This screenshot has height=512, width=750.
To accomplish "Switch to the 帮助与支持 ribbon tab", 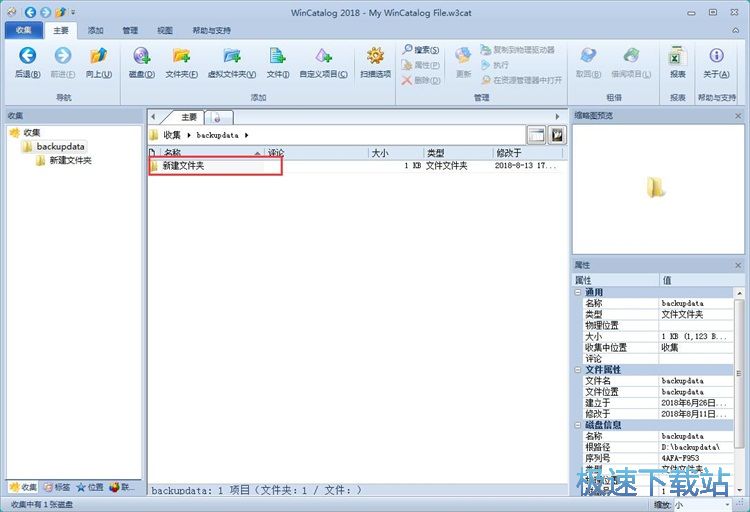I will pos(211,30).
